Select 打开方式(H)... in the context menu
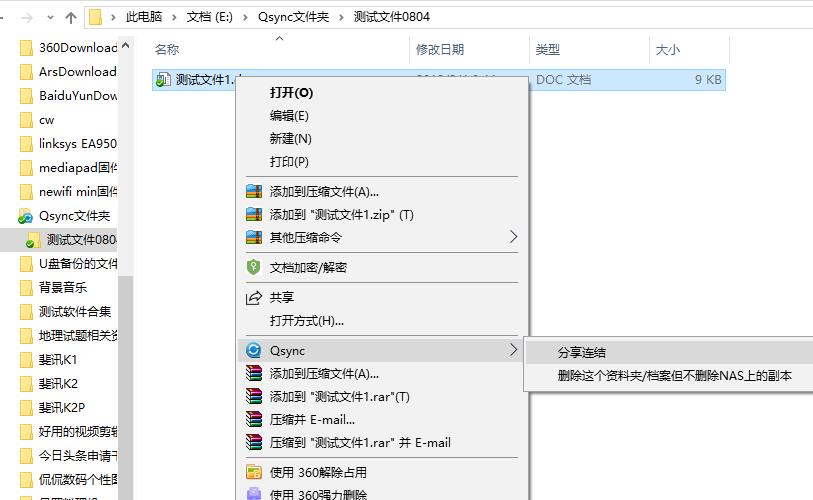This screenshot has height=500, width=813. (306, 321)
